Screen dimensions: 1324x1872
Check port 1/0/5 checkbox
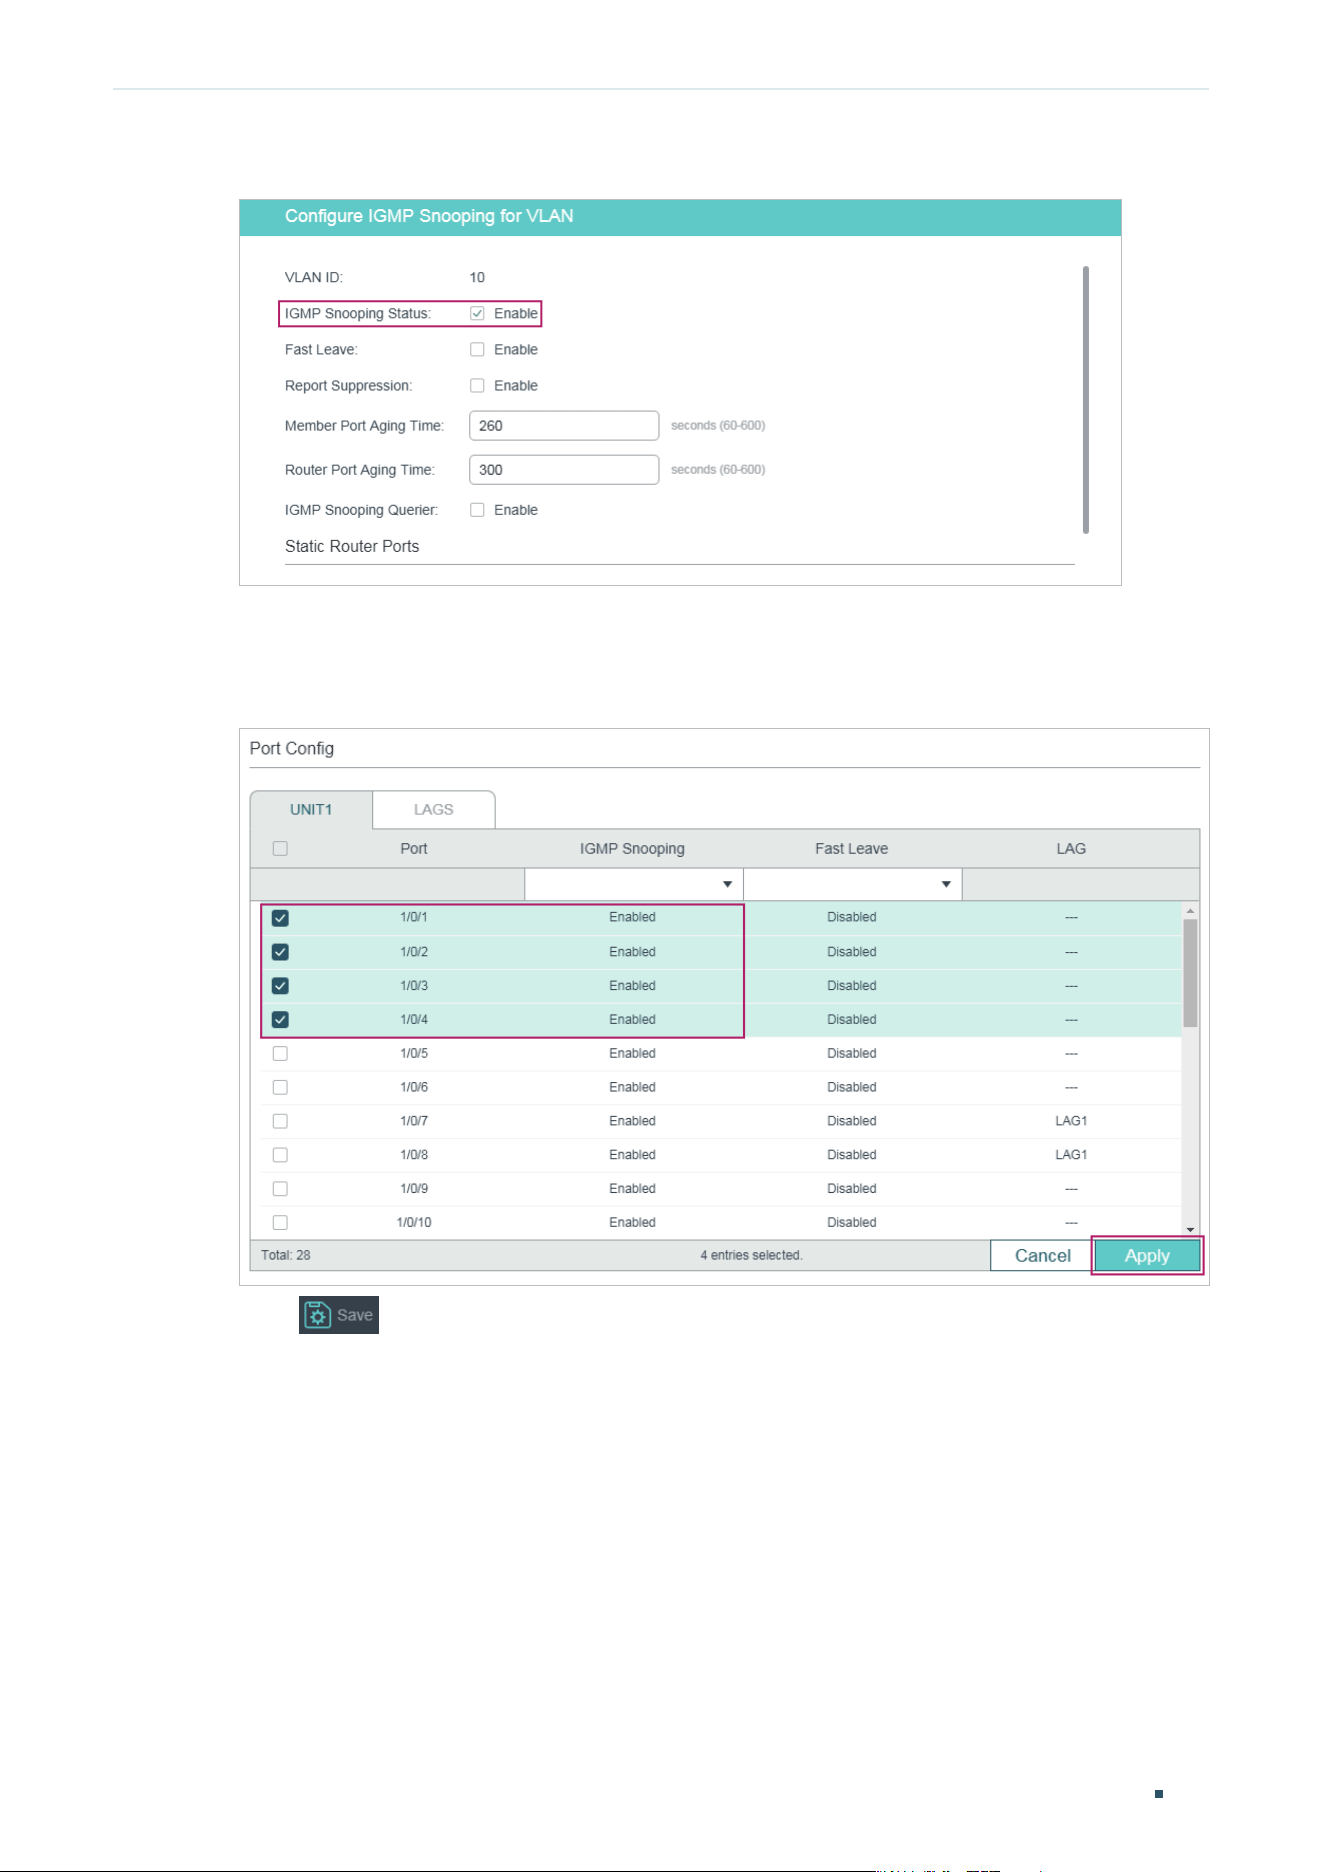[280, 1054]
